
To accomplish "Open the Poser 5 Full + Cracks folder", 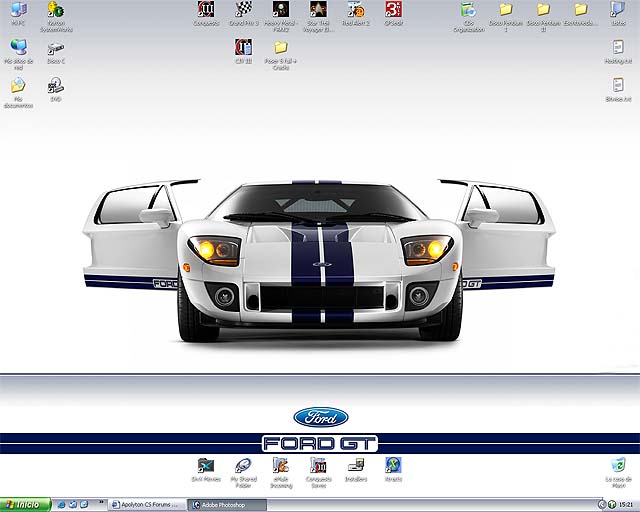I will pos(281,47).
